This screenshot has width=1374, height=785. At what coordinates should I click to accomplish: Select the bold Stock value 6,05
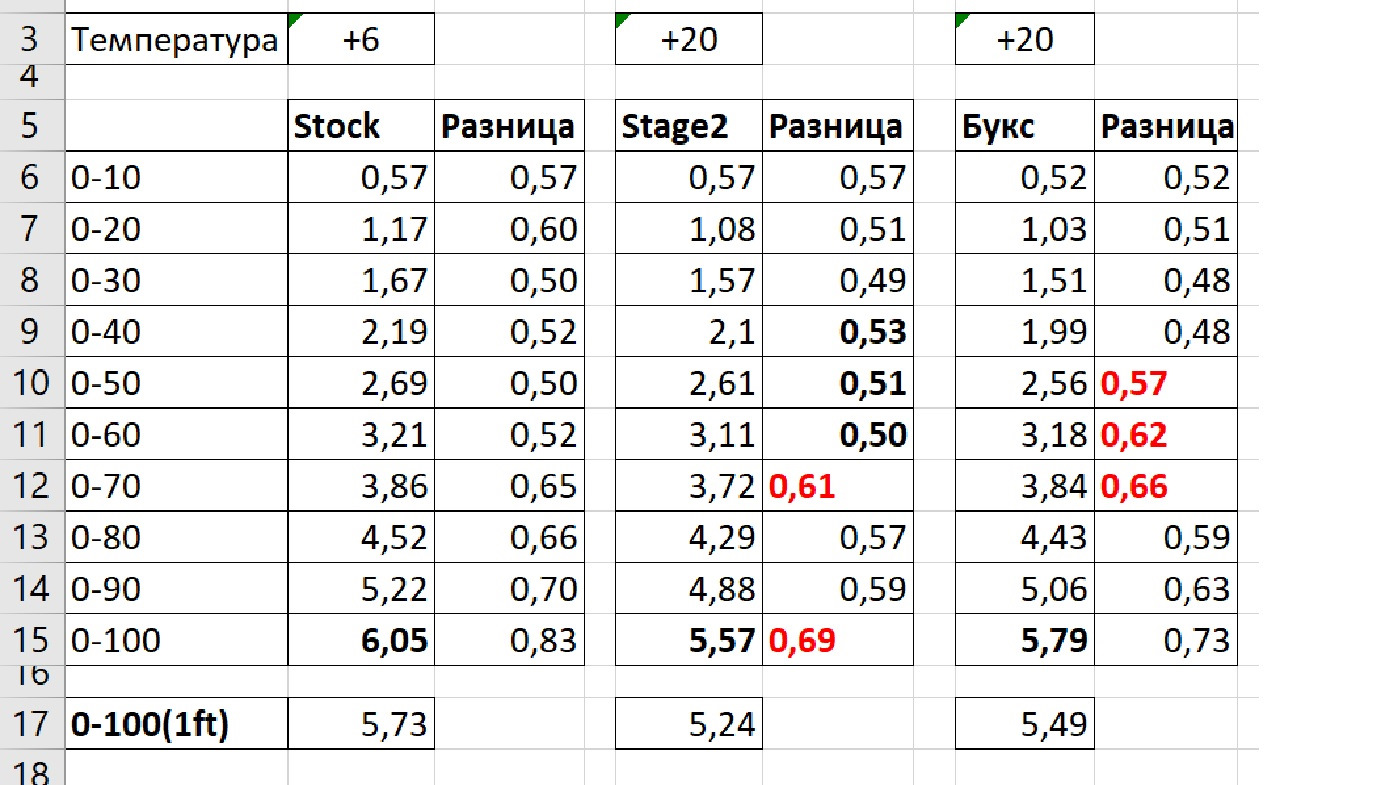click(361, 640)
